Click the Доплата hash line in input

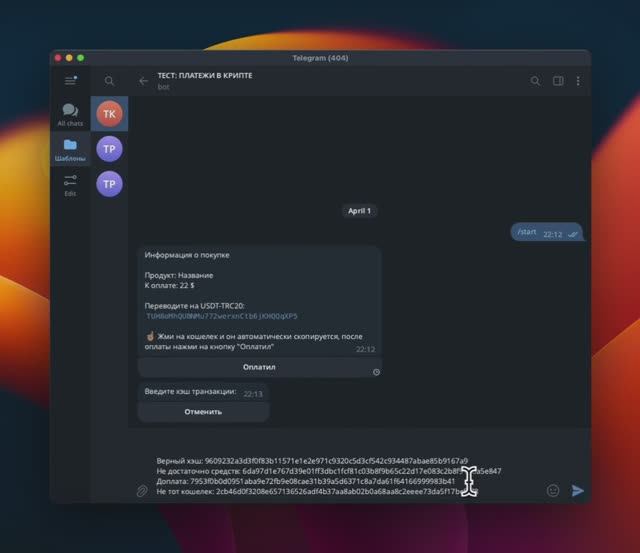pos(305,481)
